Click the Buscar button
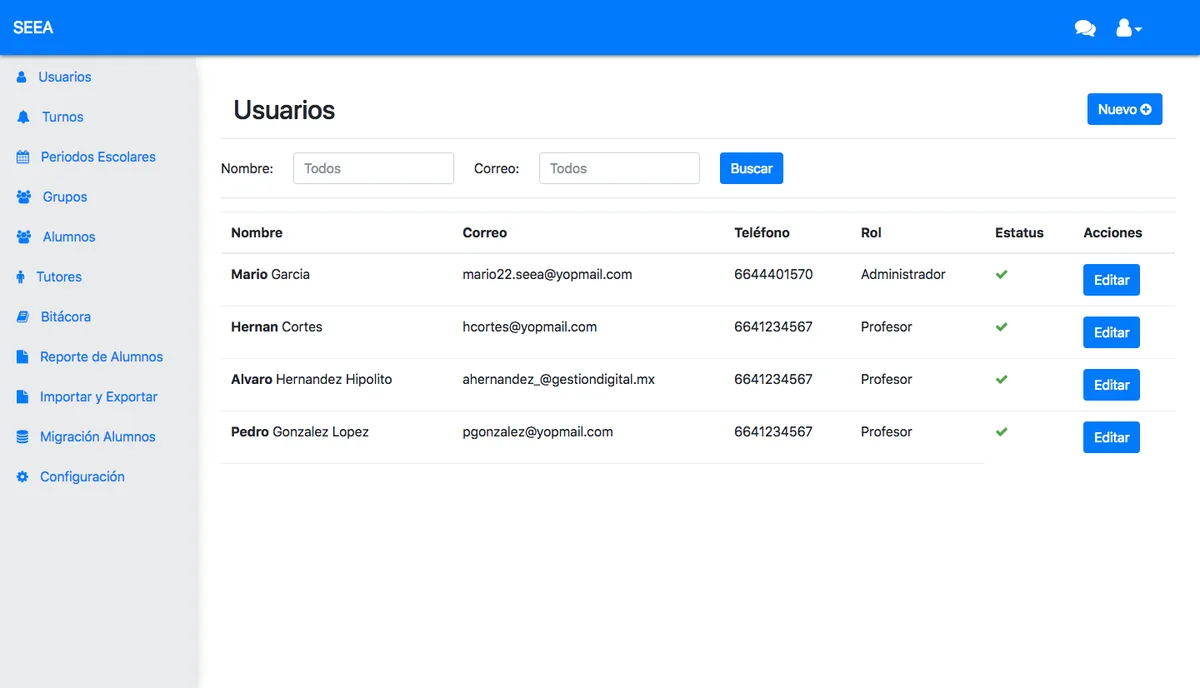 pos(751,168)
